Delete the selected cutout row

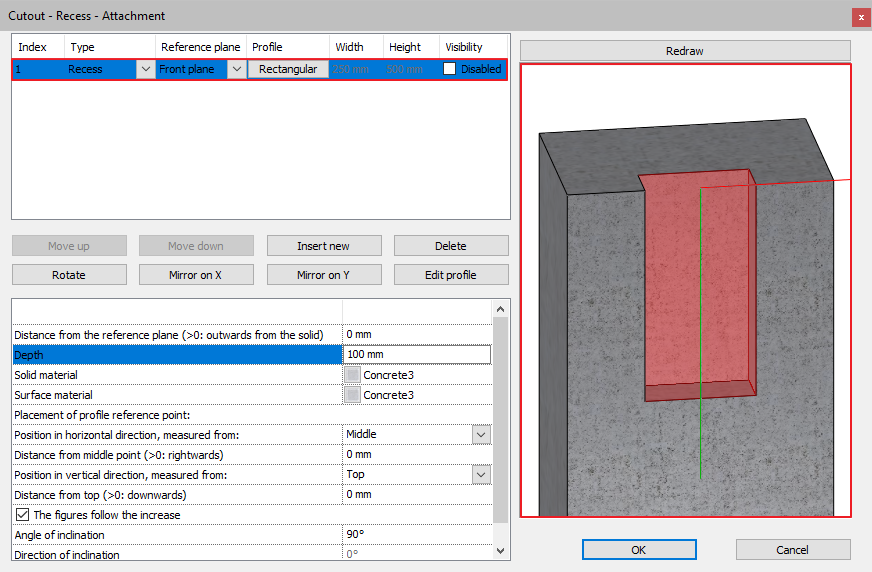point(451,246)
